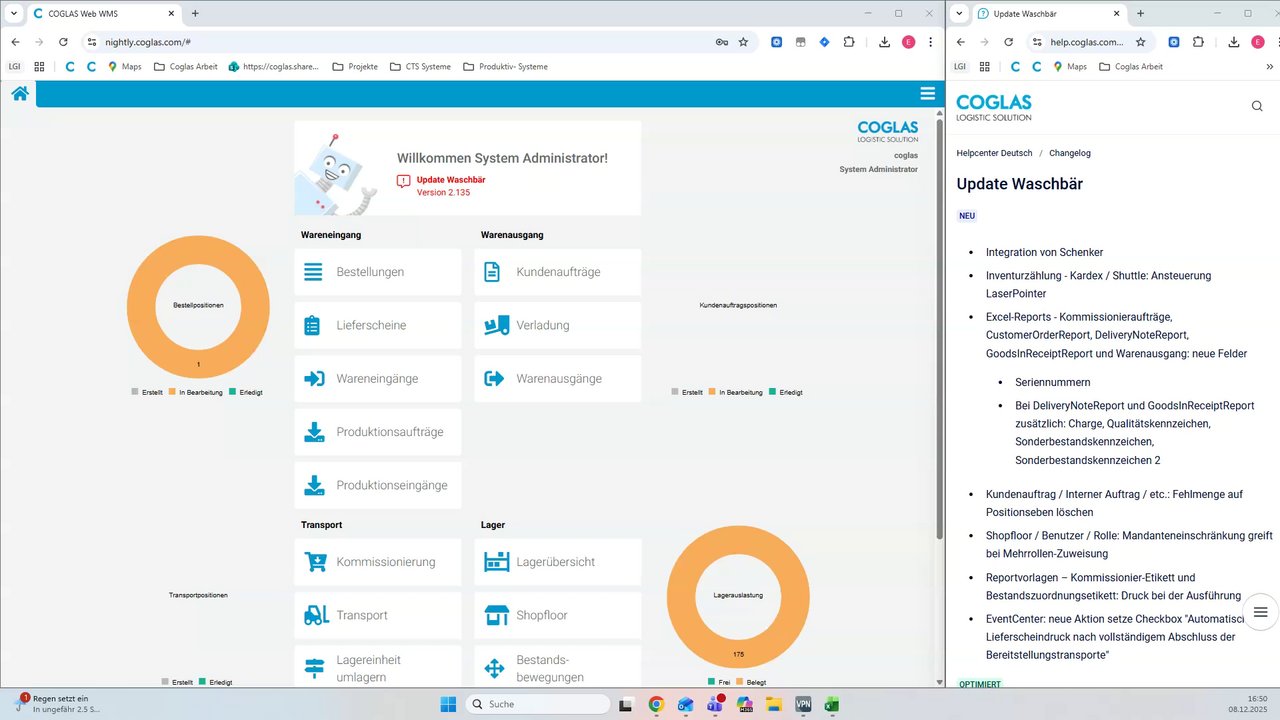Open Shopfloor store tile
Screen dimensions: 1280x720
pos(558,615)
